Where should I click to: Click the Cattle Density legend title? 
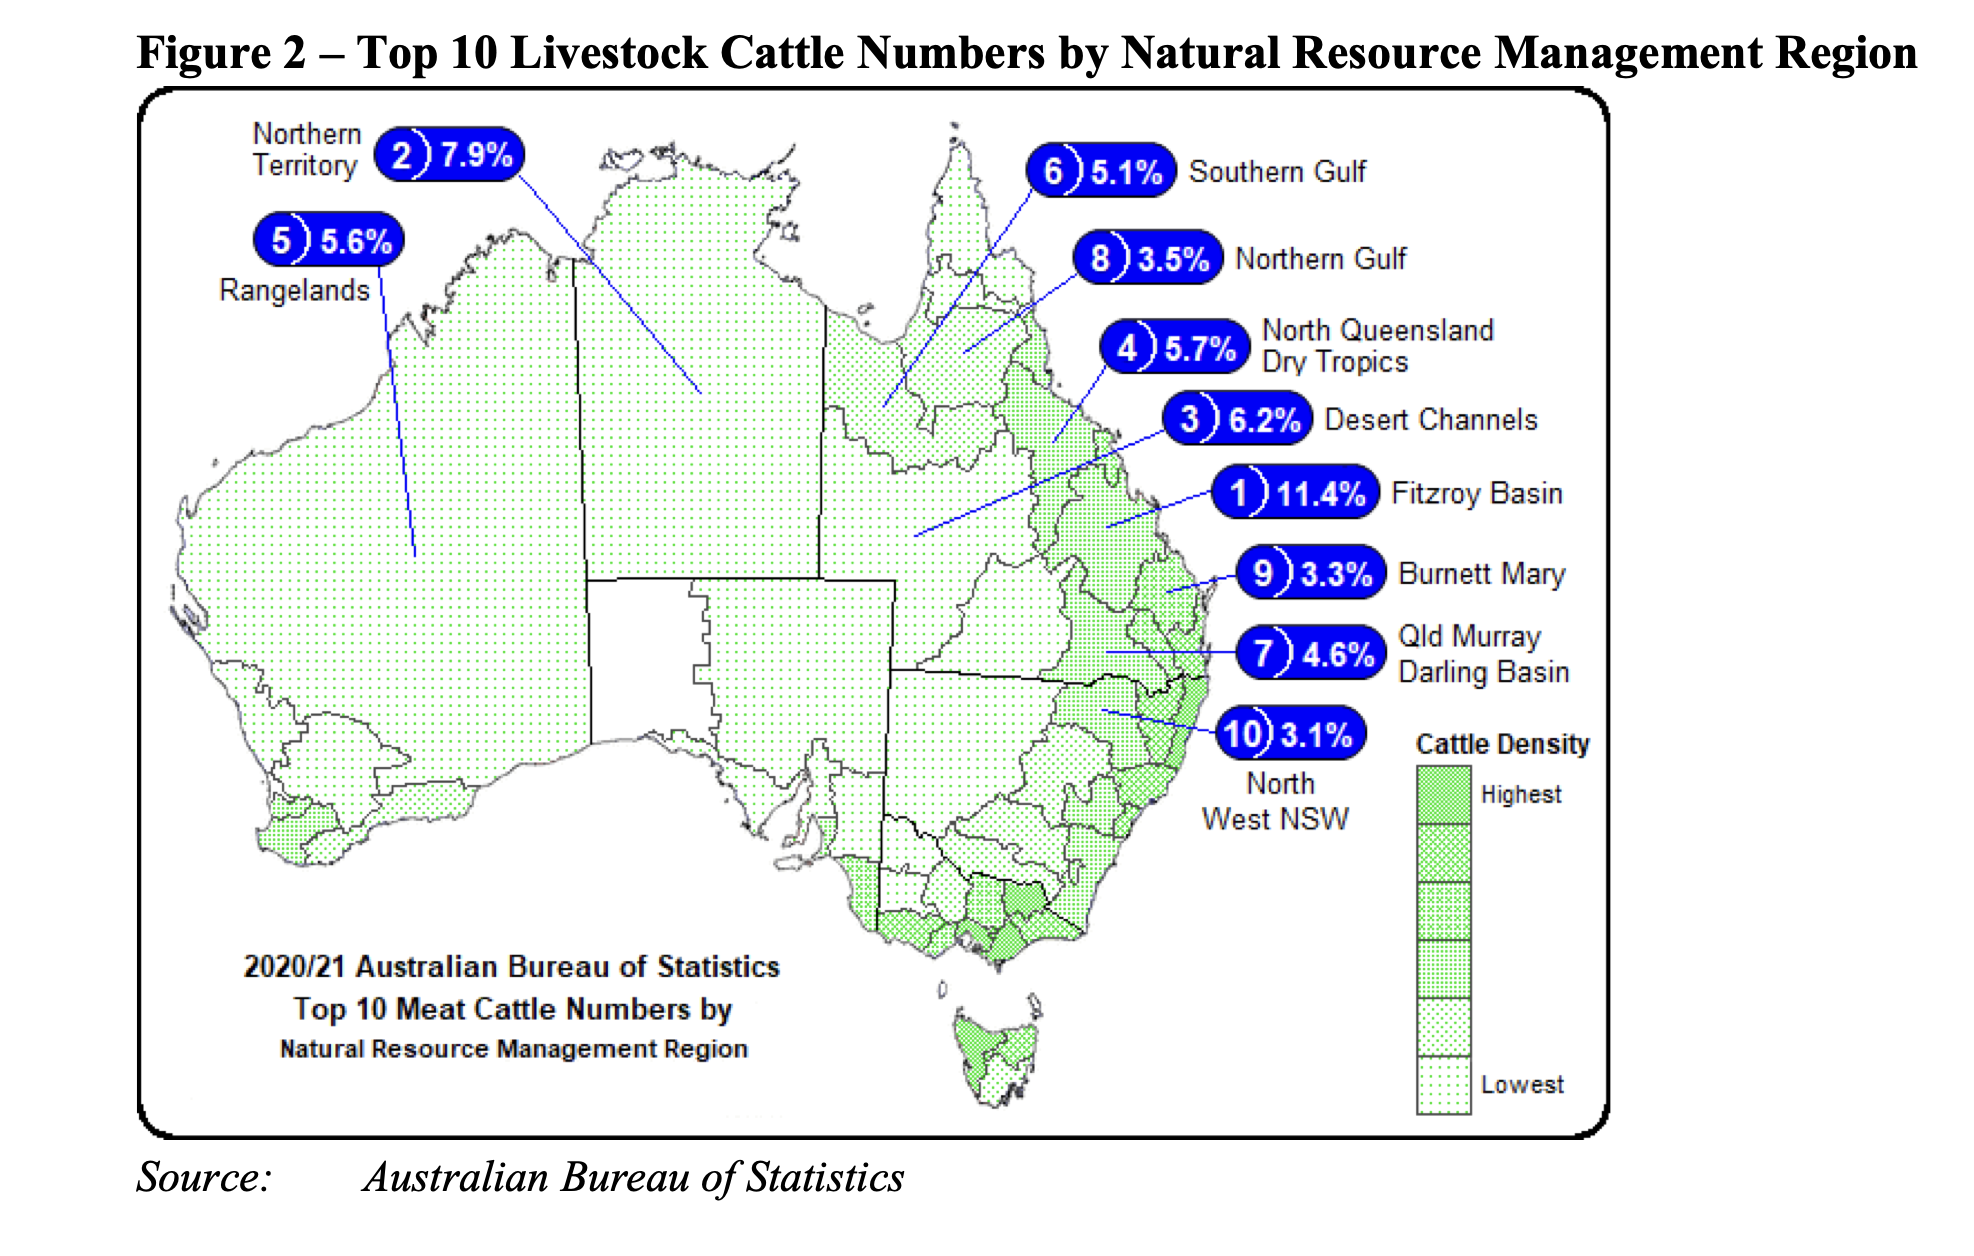pos(1502,744)
